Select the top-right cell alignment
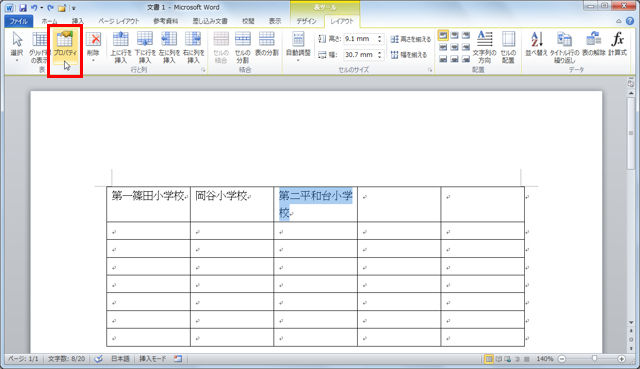Image resolution: width=640 pixels, height=369 pixels. pyautogui.click(x=466, y=36)
